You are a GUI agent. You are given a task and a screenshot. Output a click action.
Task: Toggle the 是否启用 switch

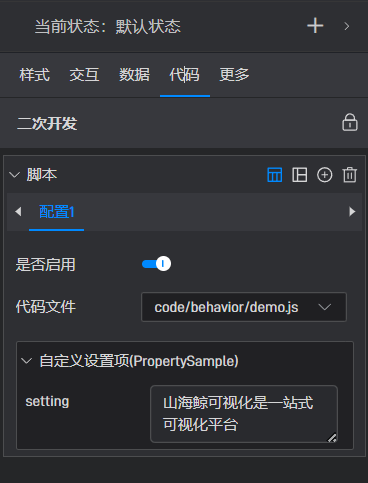(156, 264)
